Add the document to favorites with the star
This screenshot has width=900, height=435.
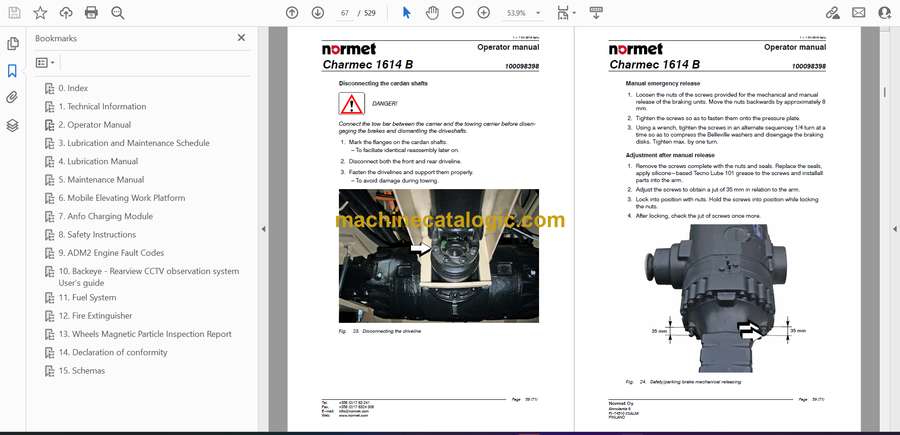click(x=40, y=13)
